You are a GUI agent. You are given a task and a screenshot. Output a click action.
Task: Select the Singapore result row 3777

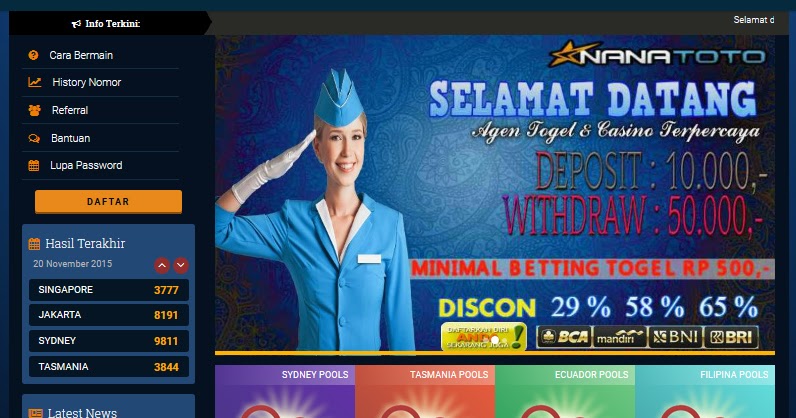109,290
